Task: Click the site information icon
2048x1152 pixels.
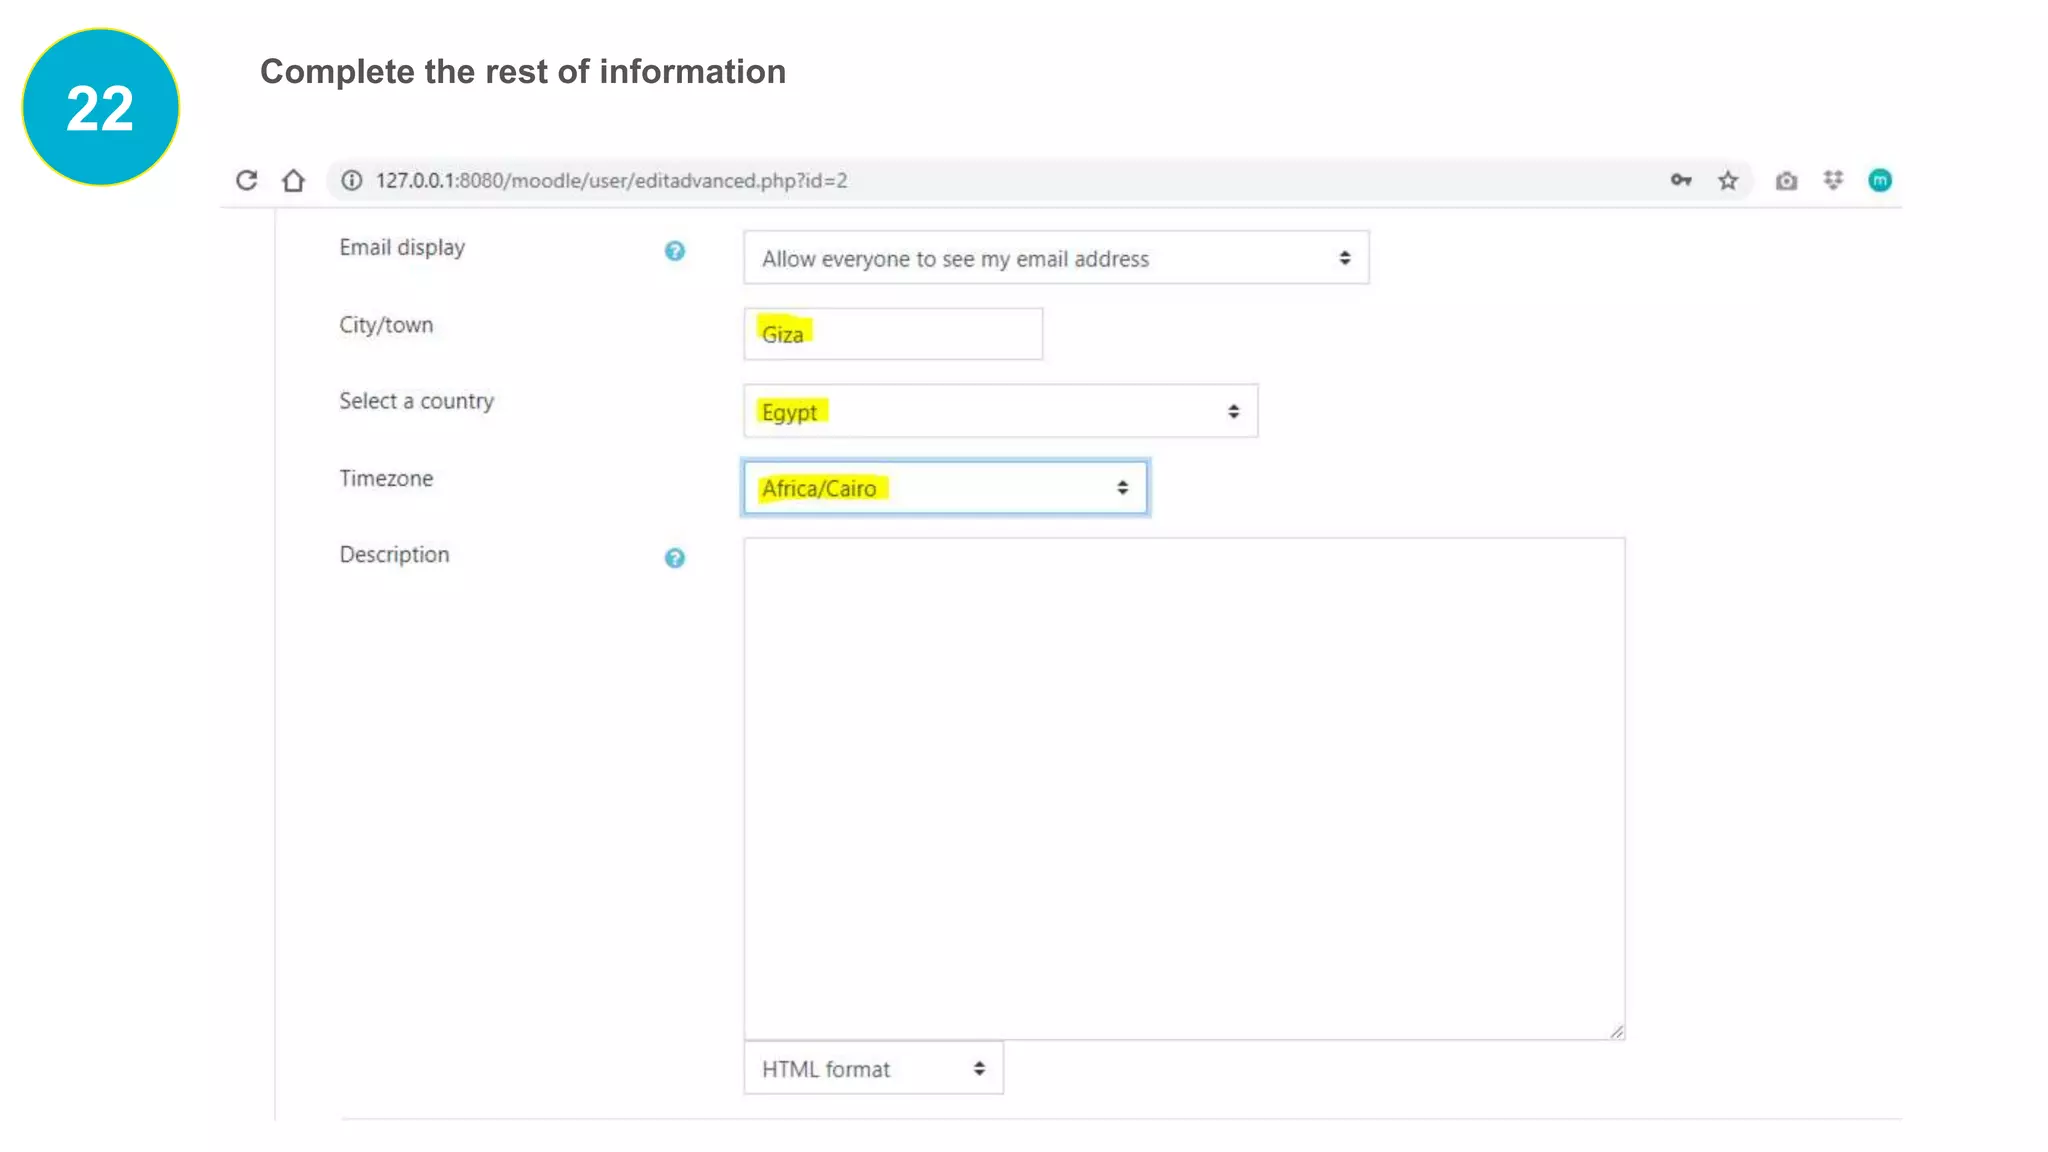Action: [351, 180]
